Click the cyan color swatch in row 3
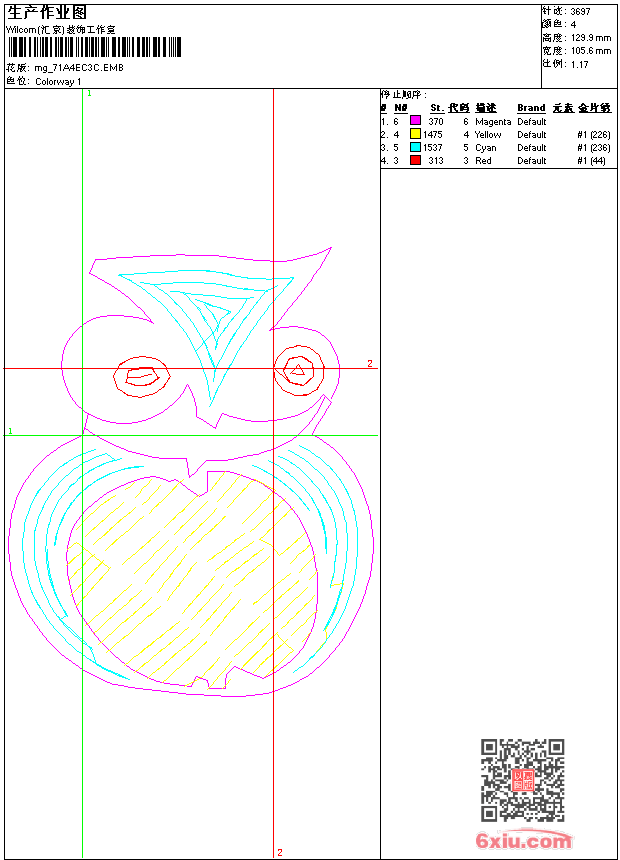The image size is (620, 860). [415, 146]
